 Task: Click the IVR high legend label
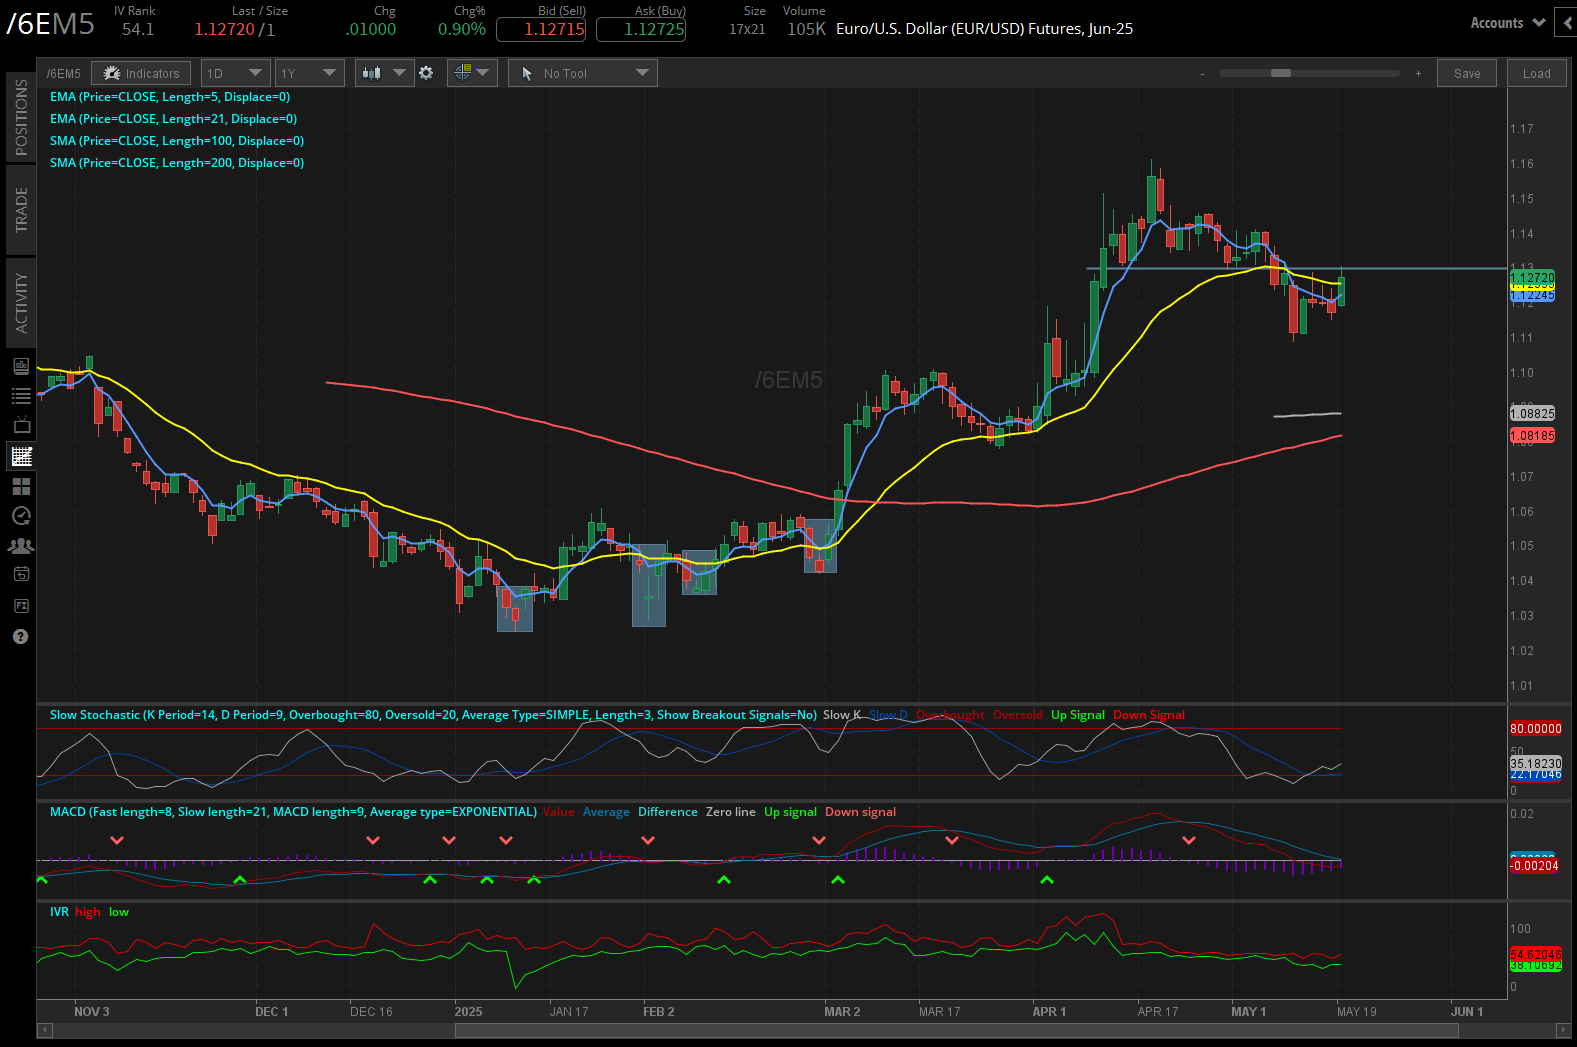[x=88, y=912]
